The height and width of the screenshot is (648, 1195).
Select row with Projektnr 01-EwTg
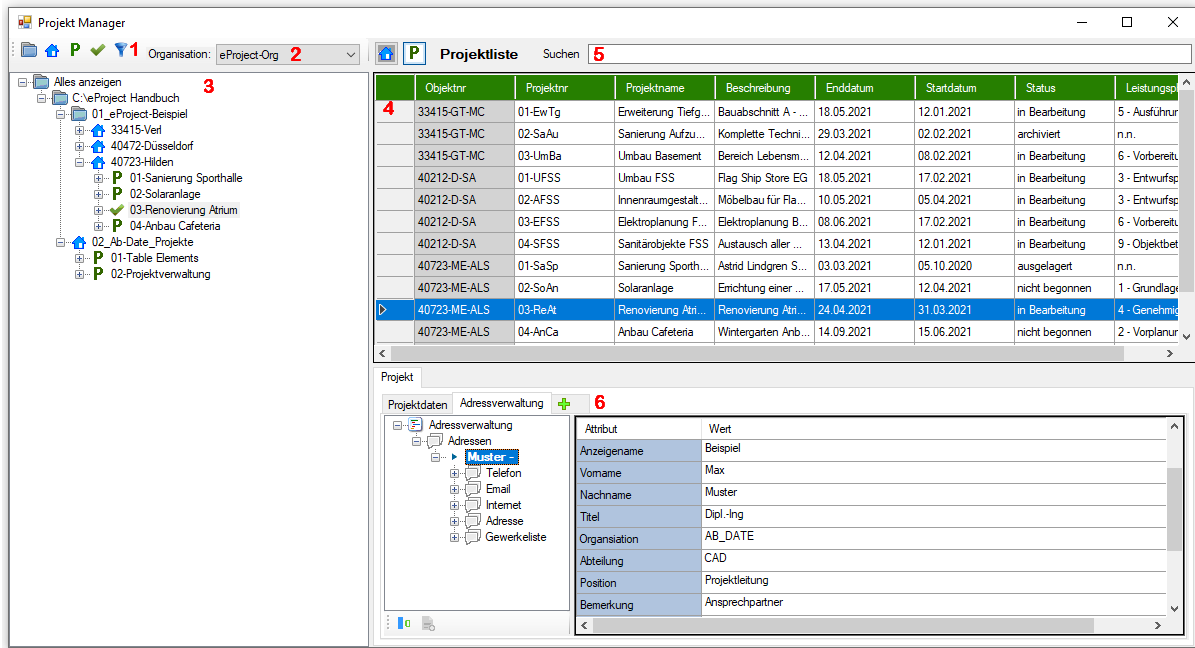coord(564,111)
